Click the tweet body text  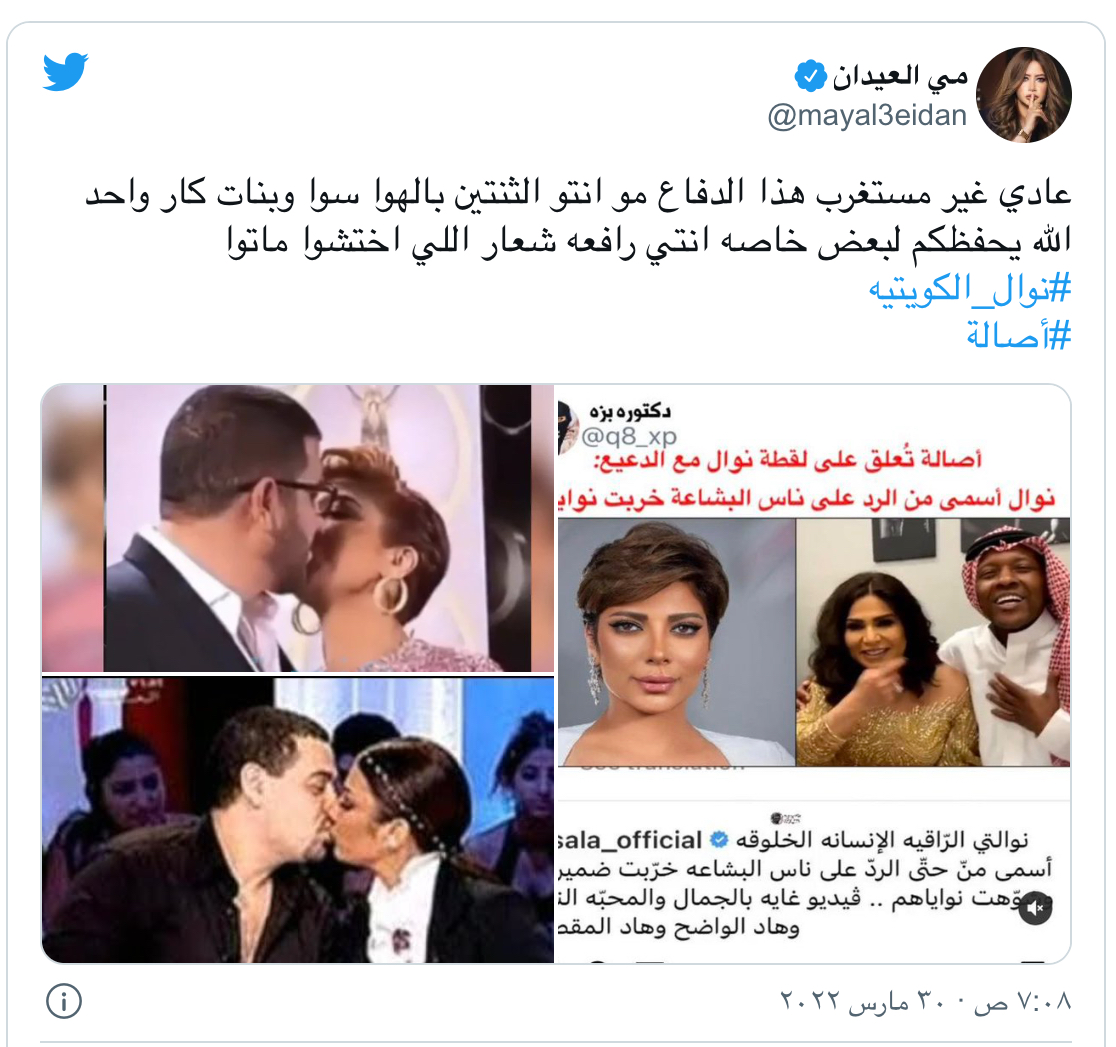click(x=578, y=217)
